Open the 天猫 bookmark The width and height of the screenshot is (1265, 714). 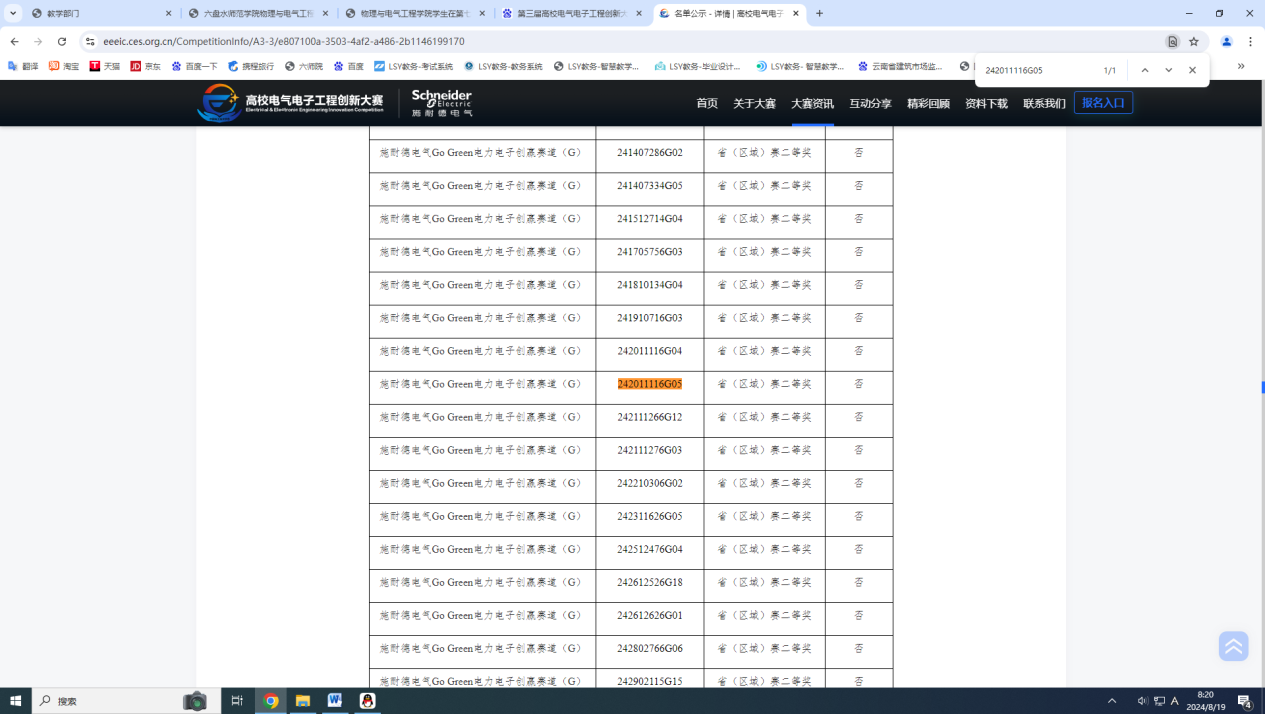(105, 66)
